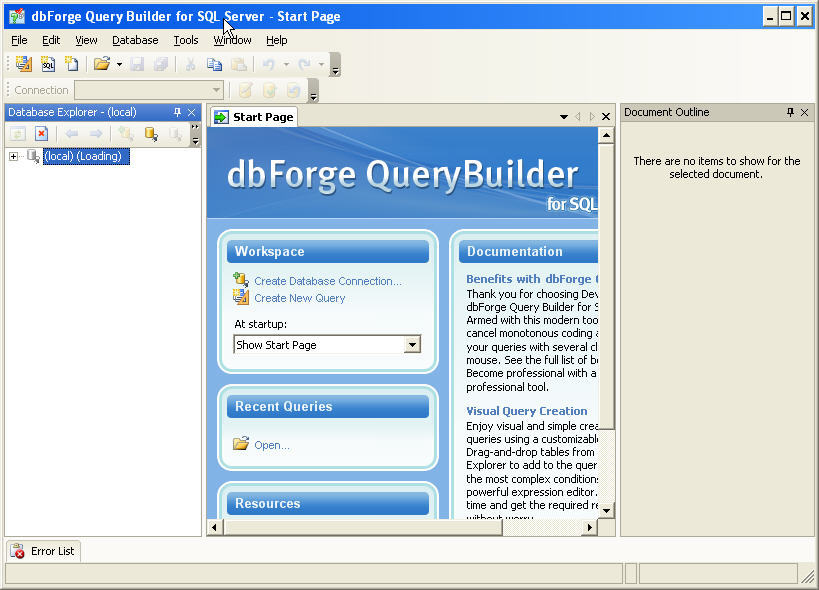
Task: Click Refresh icon in Database Explorer
Action: pyautogui.click(x=18, y=134)
